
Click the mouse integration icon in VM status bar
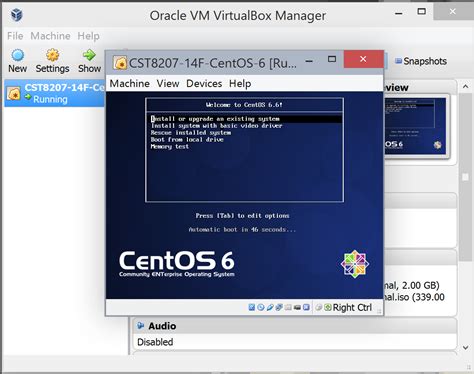click(x=319, y=307)
